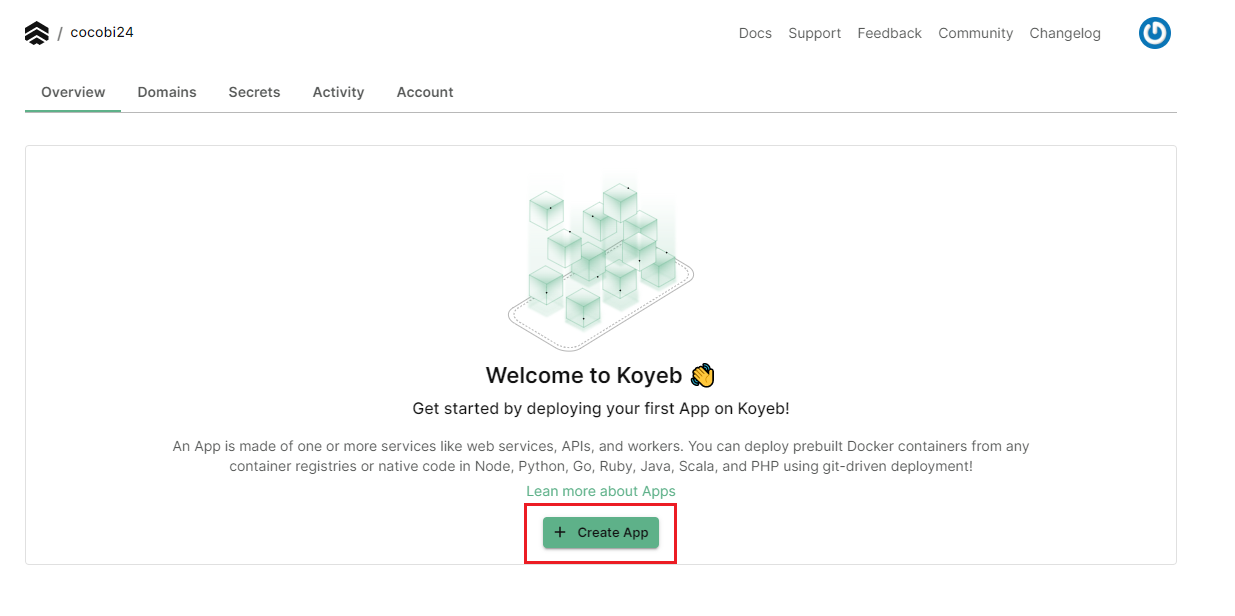The image size is (1235, 616).
Task: Open the Account tab
Action: 425,92
